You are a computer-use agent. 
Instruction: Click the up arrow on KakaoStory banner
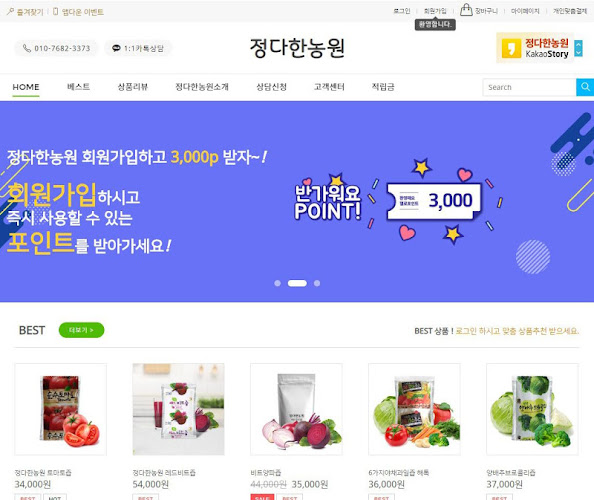pos(578,44)
